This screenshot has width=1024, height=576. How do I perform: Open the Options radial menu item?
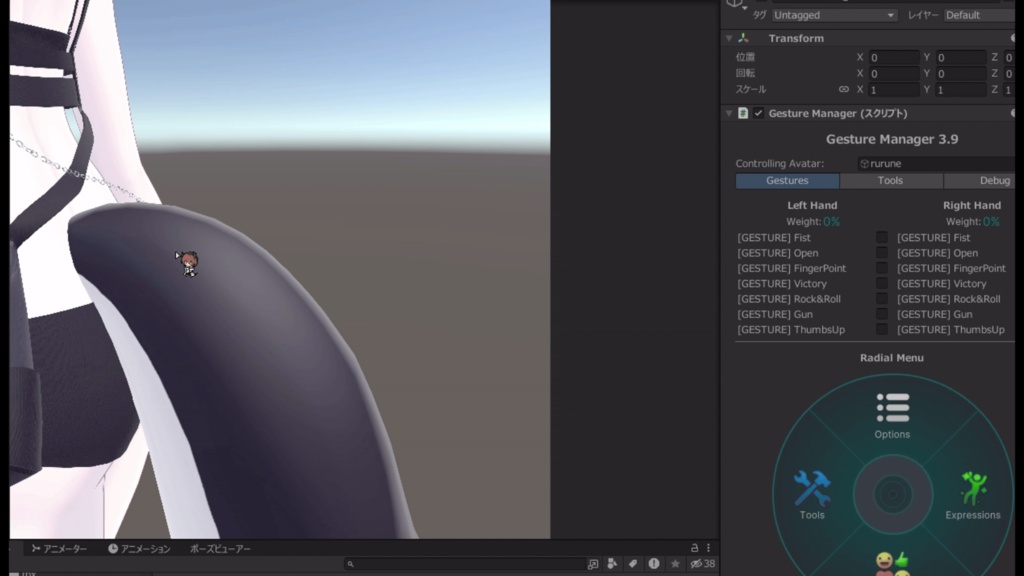(x=892, y=415)
